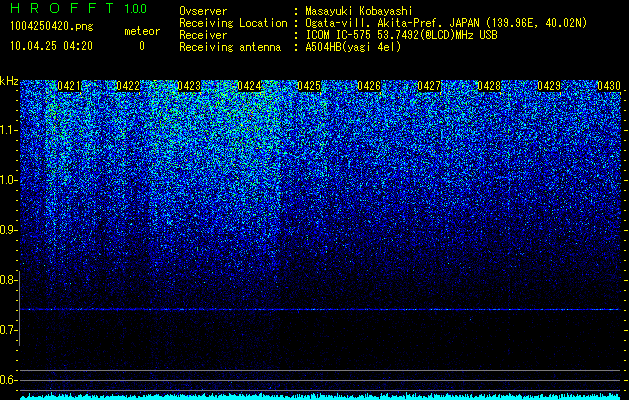
Task: Click the 0424 time marker
Action: [x=249, y=86]
